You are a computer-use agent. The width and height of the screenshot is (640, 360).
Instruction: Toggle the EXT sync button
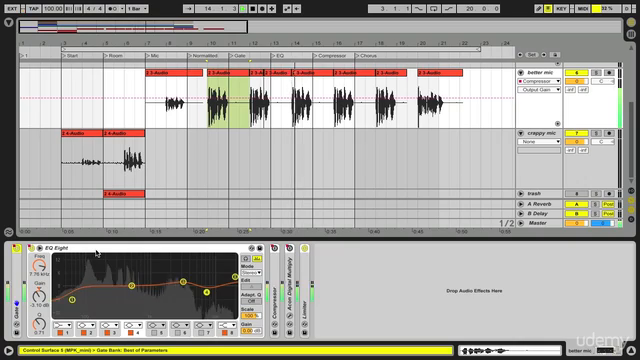point(12,9)
